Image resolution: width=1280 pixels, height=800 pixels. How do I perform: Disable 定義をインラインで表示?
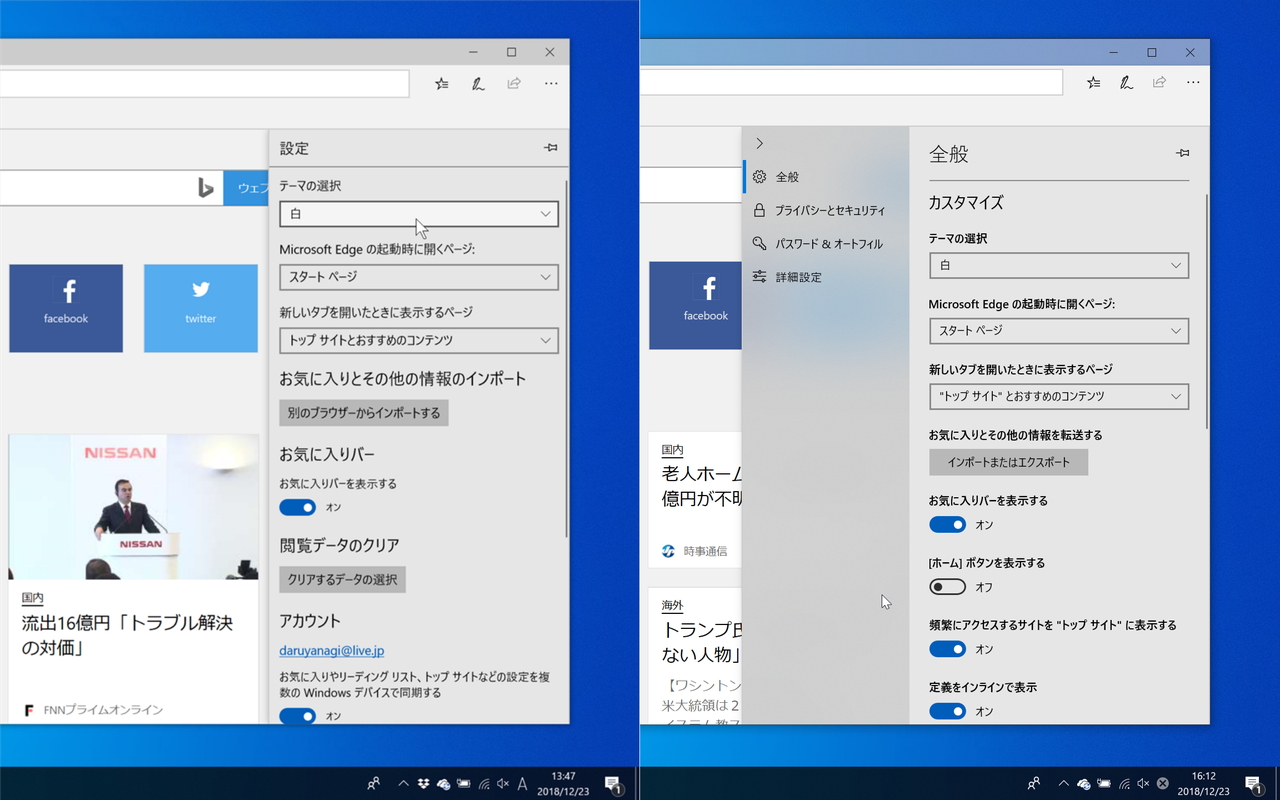coord(947,711)
